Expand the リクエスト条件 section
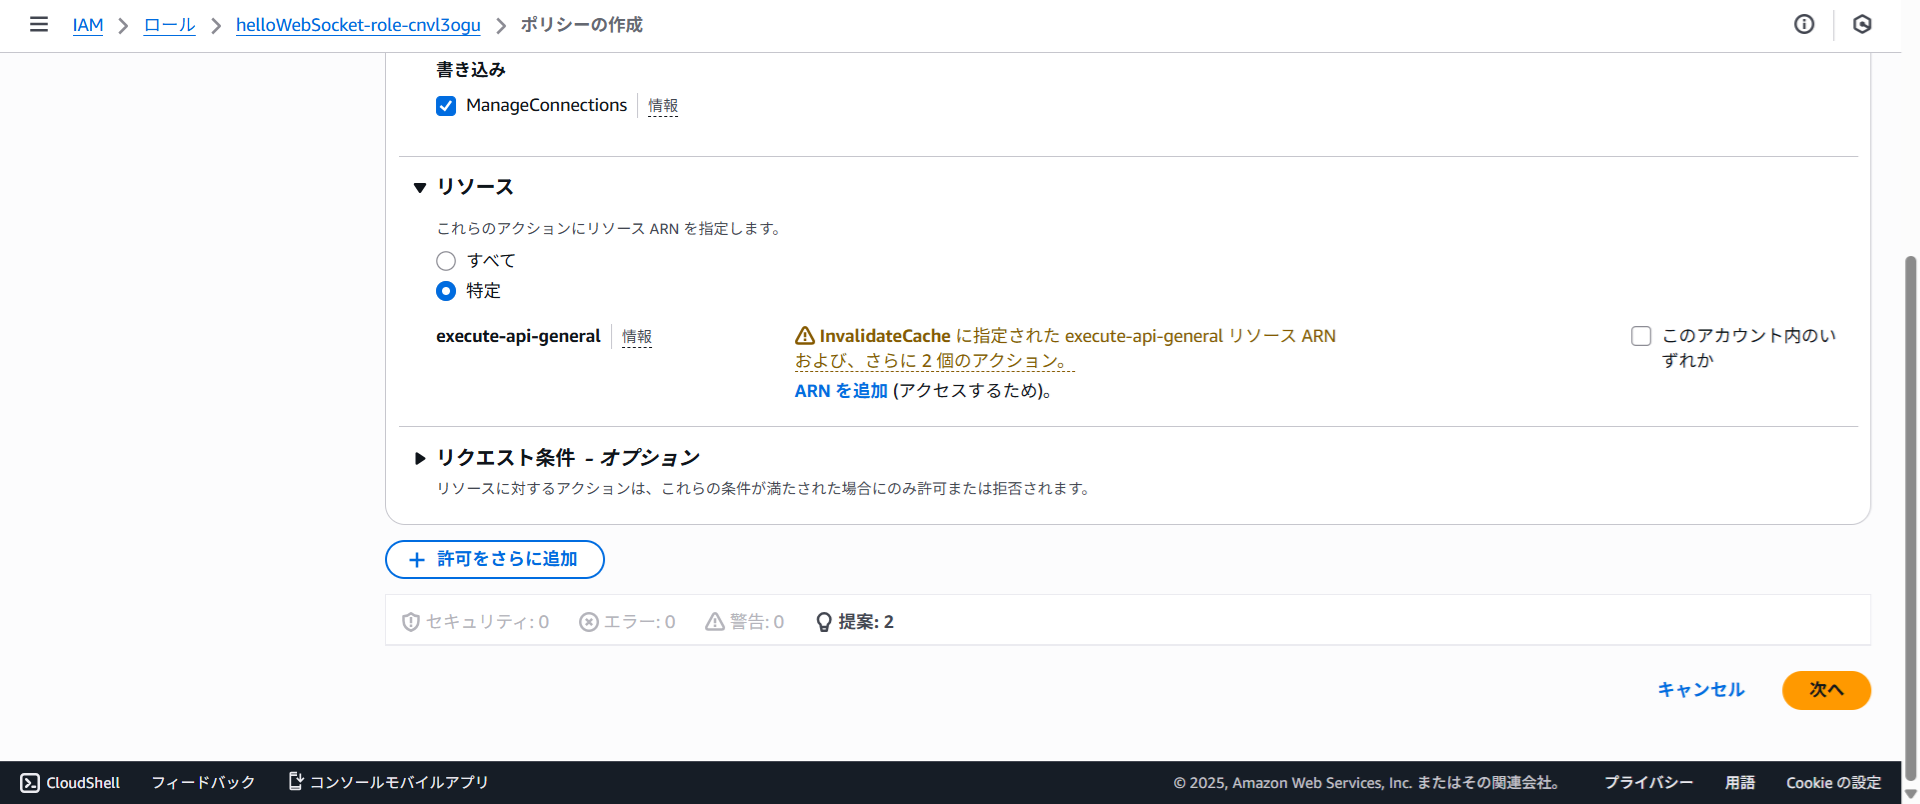 click(x=420, y=458)
